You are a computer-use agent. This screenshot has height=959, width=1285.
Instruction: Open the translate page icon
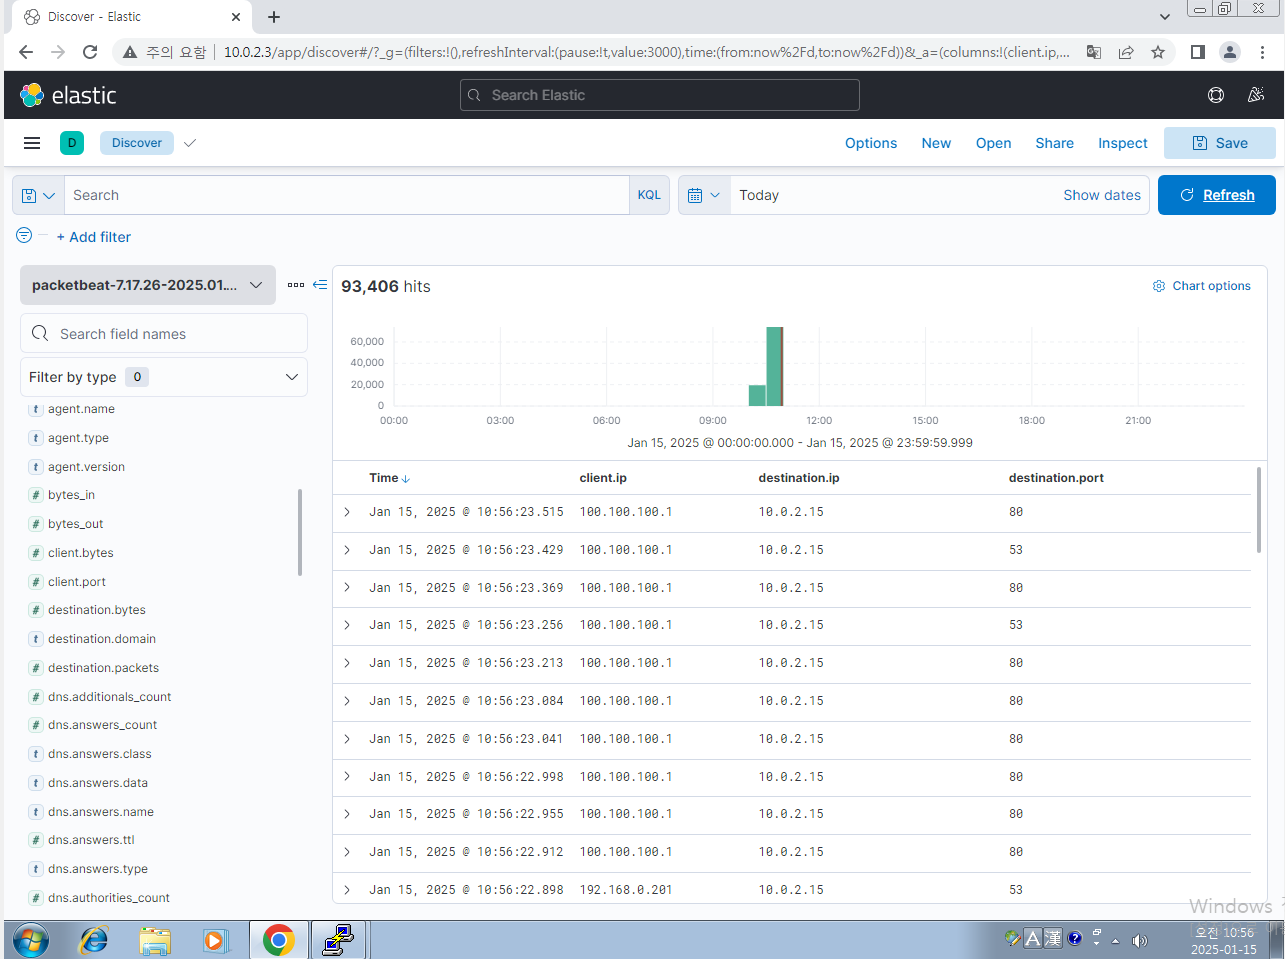[1094, 52]
